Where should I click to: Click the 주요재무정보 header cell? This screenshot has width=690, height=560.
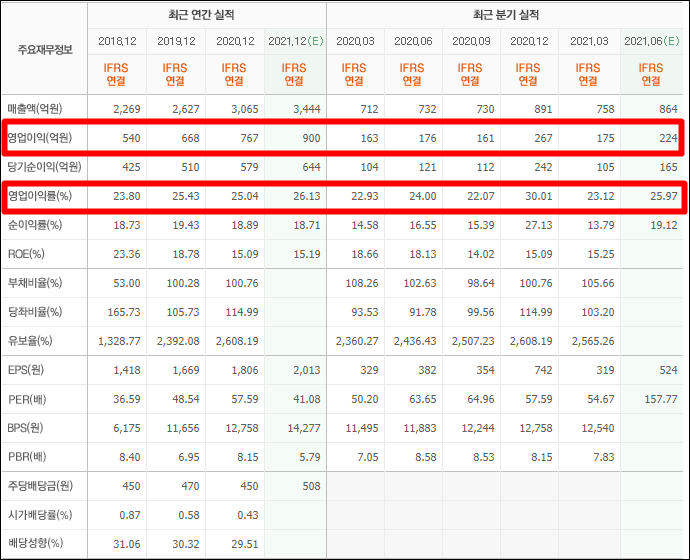point(45,50)
